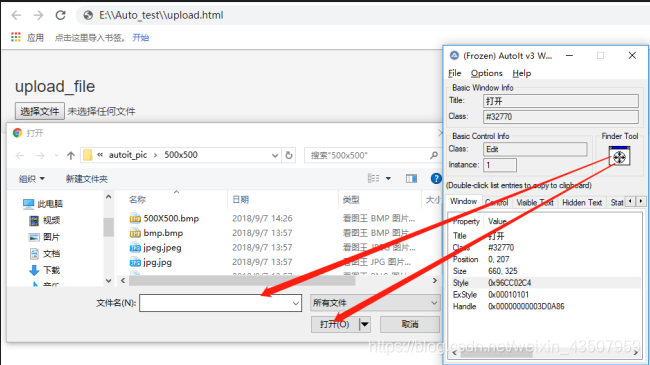Image resolution: width=650 pixels, height=365 pixels.
Task: Open AutoIt Help menu
Action: (521, 73)
